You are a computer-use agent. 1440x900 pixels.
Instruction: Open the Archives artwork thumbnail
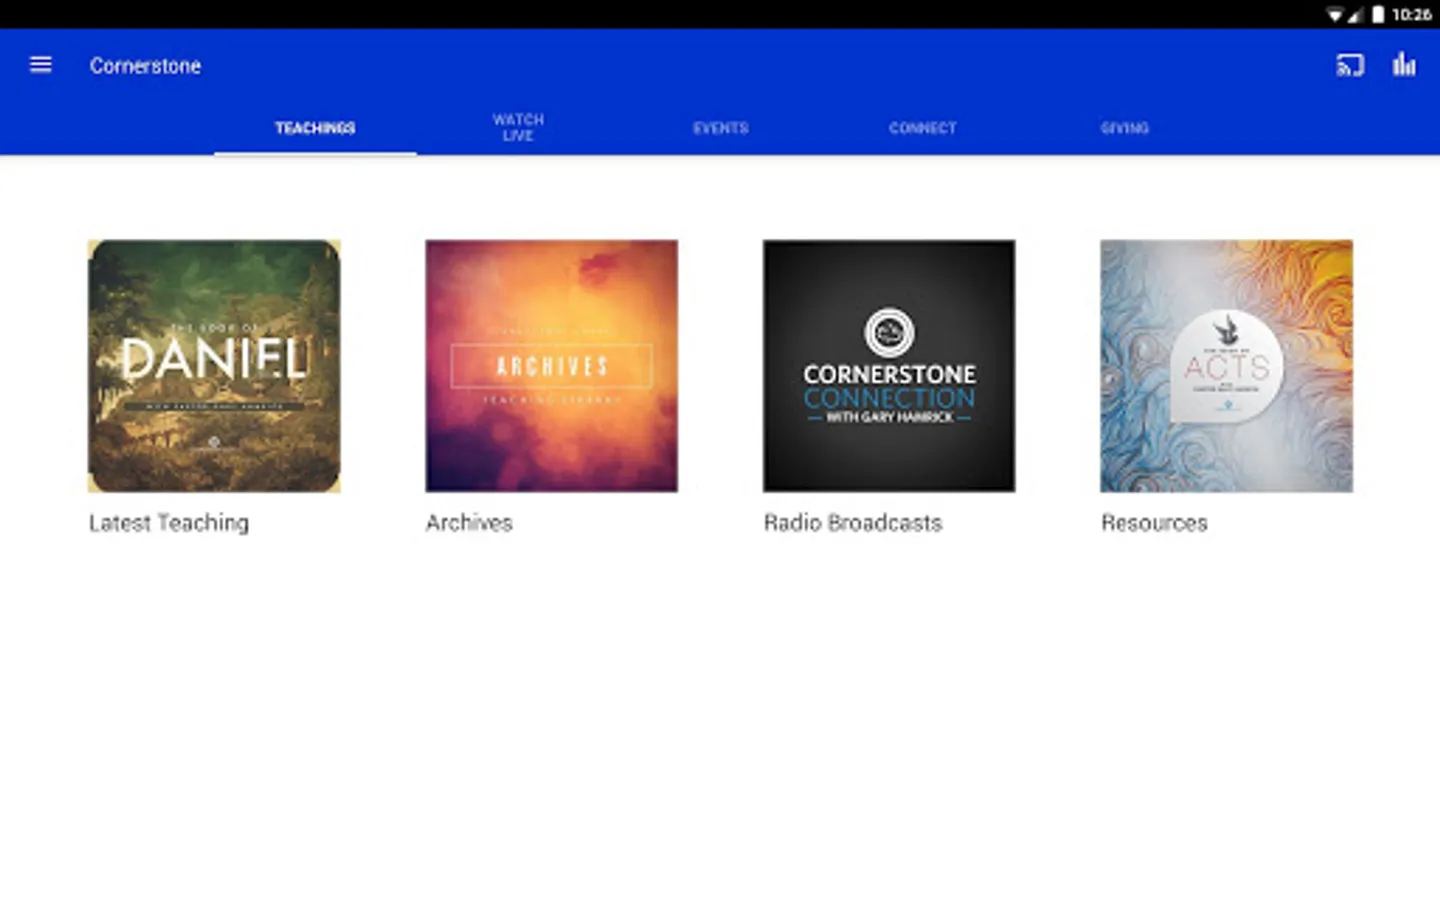tap(551, 366)
